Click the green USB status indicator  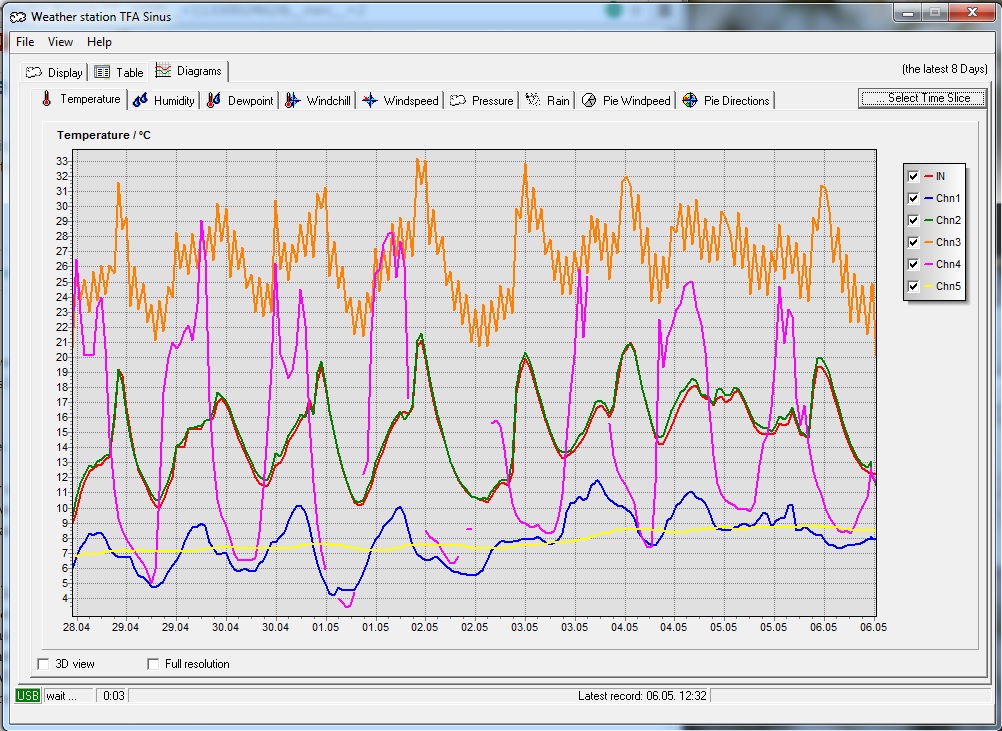click(27, 696)
